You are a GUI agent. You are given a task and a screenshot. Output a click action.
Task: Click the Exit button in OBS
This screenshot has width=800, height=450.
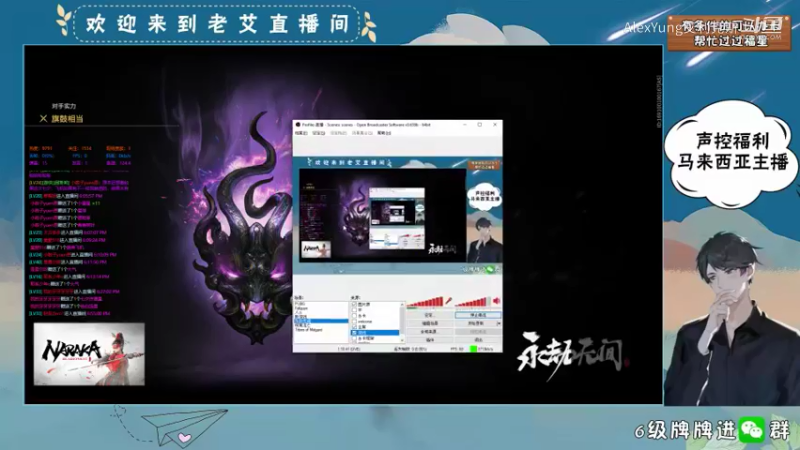[x=478, y=340]
